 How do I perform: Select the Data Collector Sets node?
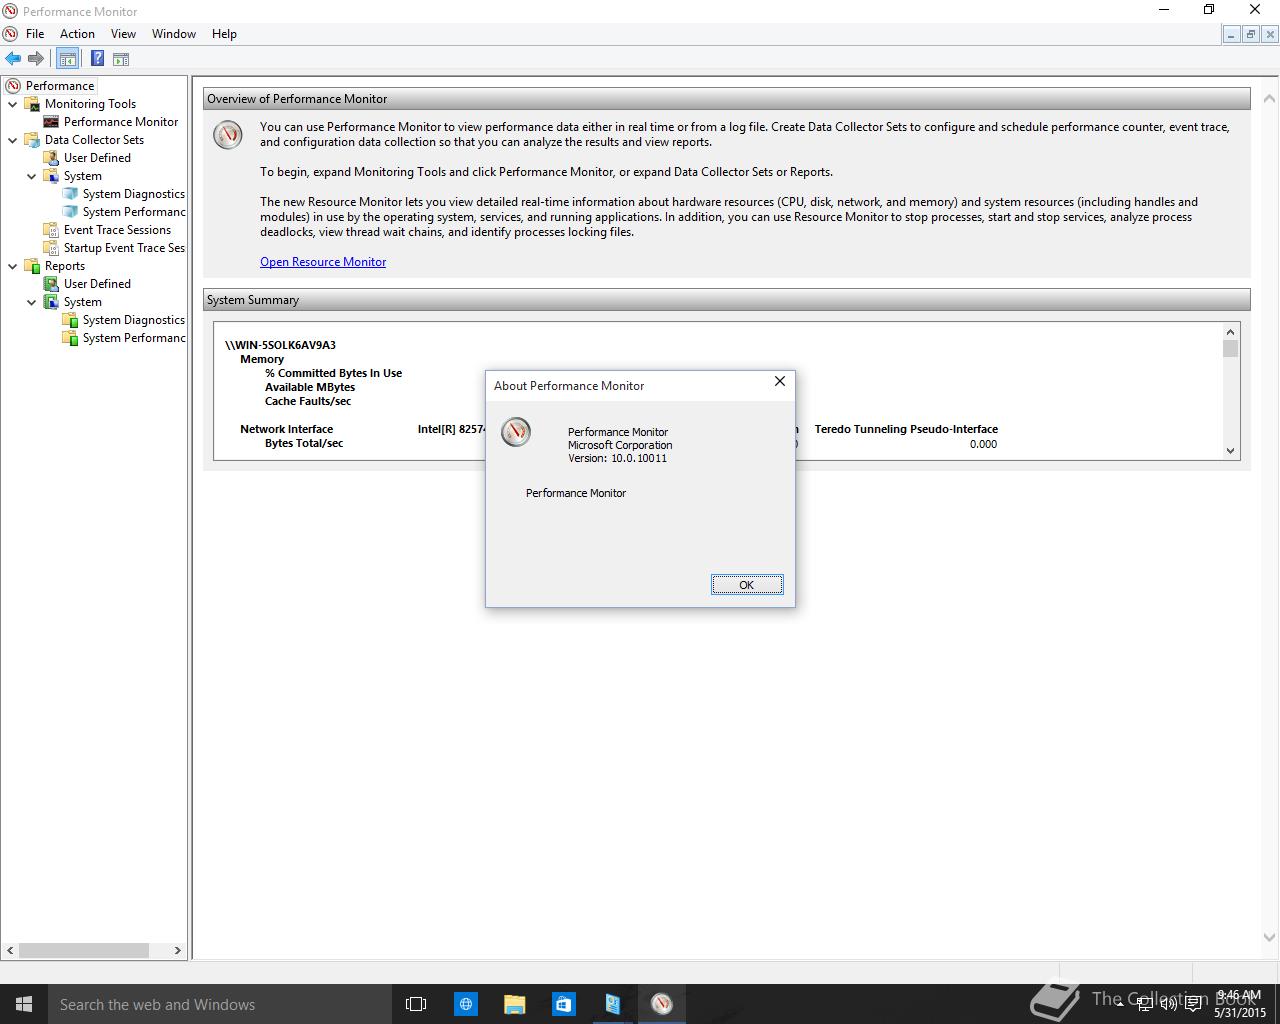(94, 140)
